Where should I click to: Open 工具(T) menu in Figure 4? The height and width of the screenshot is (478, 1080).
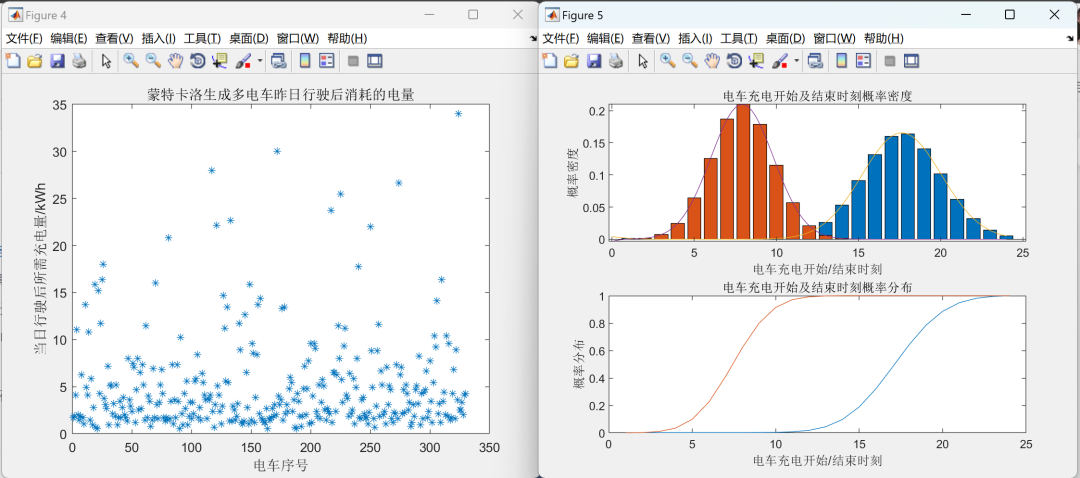202,39
